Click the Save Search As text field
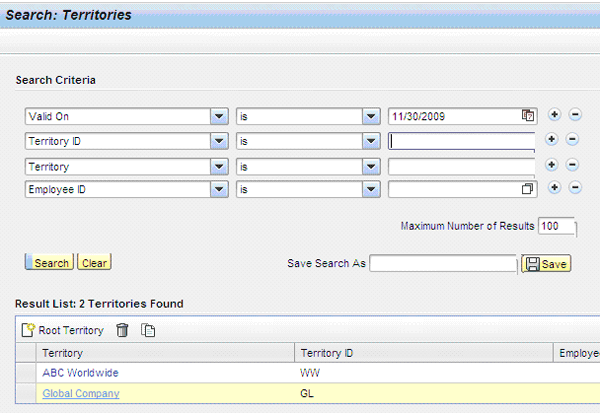This screenshot has width=600, height=413. (x=442, y=263)
